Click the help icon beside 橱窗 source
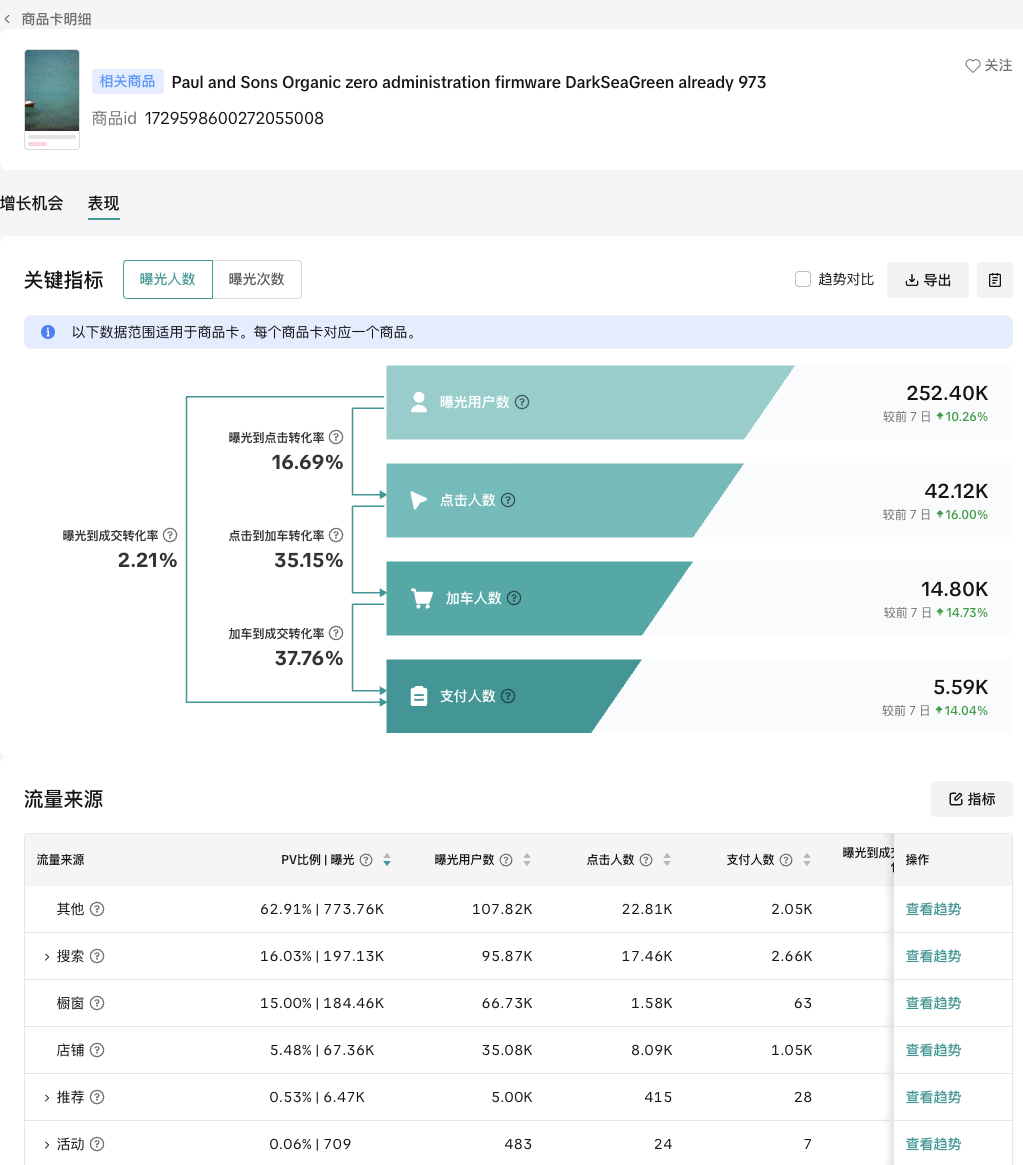The width and height of the screenshot is (1023, 1165). [x=97, y=1003]
